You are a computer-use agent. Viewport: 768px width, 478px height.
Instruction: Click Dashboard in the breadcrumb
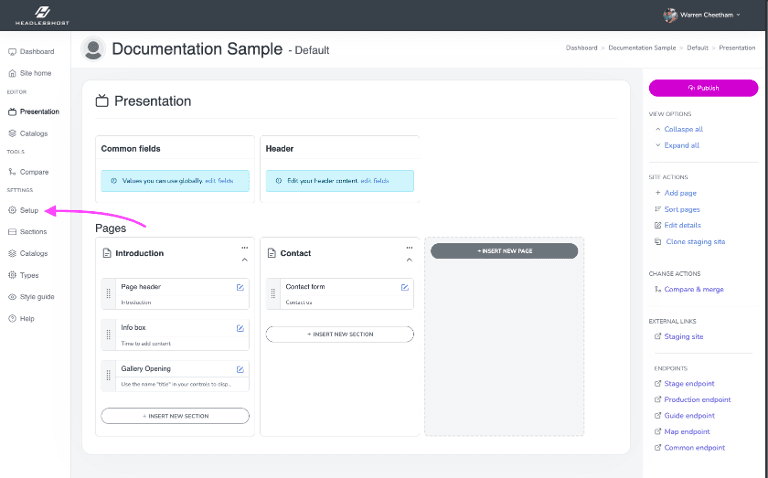pos(581,48)
